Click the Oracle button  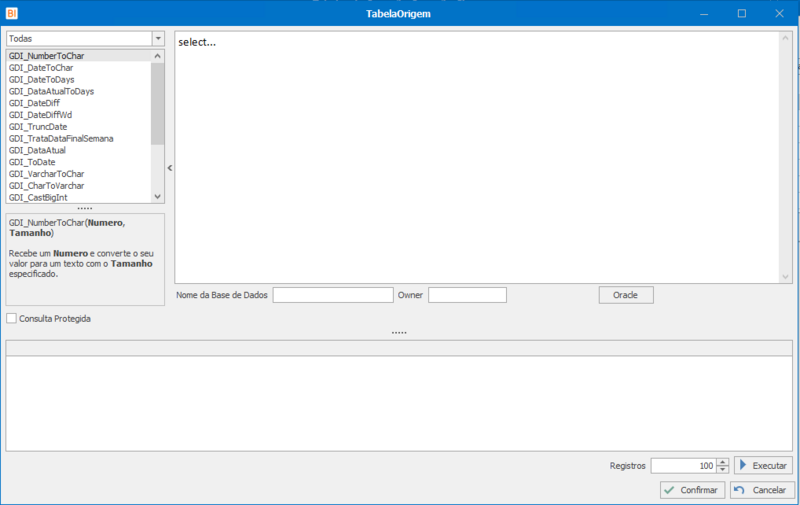click(626, 295)
